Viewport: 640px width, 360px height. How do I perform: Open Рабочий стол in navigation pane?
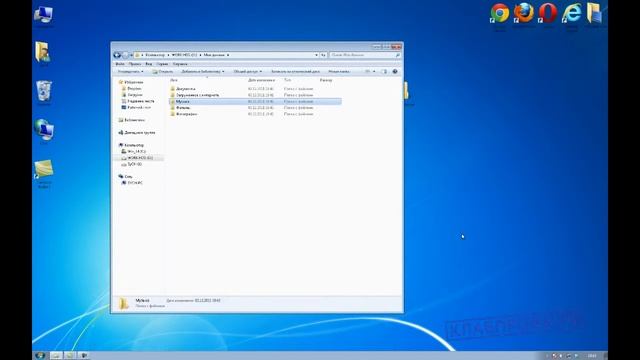tap(139, 107)
